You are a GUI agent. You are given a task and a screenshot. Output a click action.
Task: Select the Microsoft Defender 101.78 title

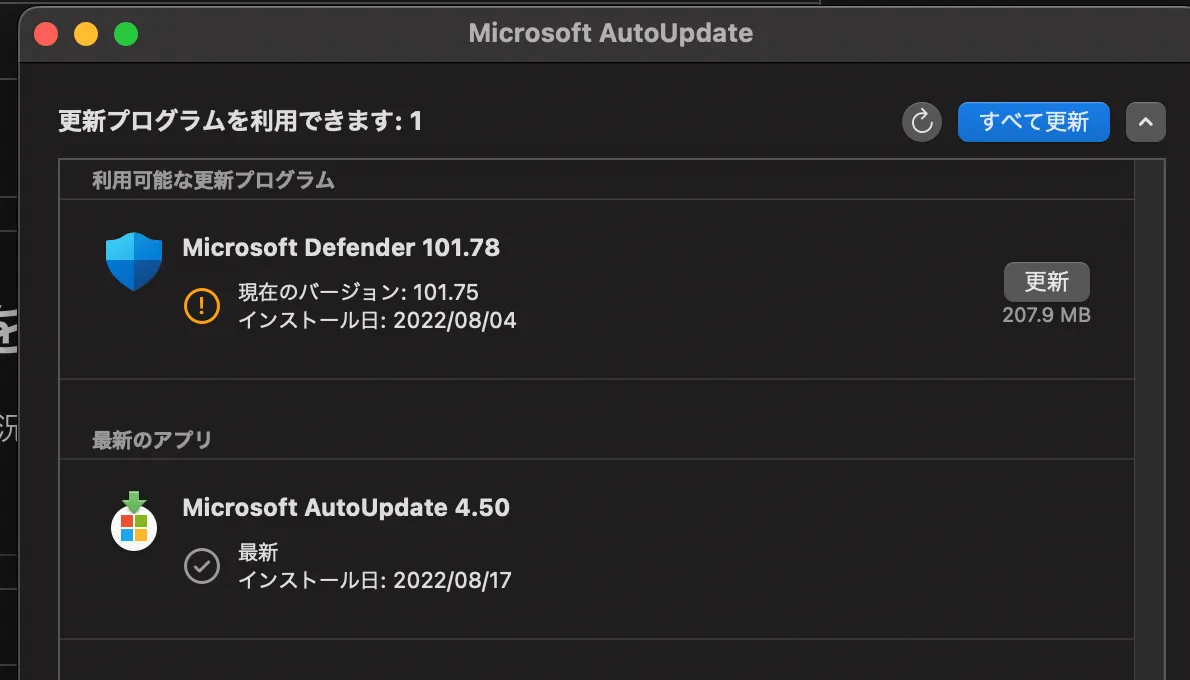pos(341,247)
